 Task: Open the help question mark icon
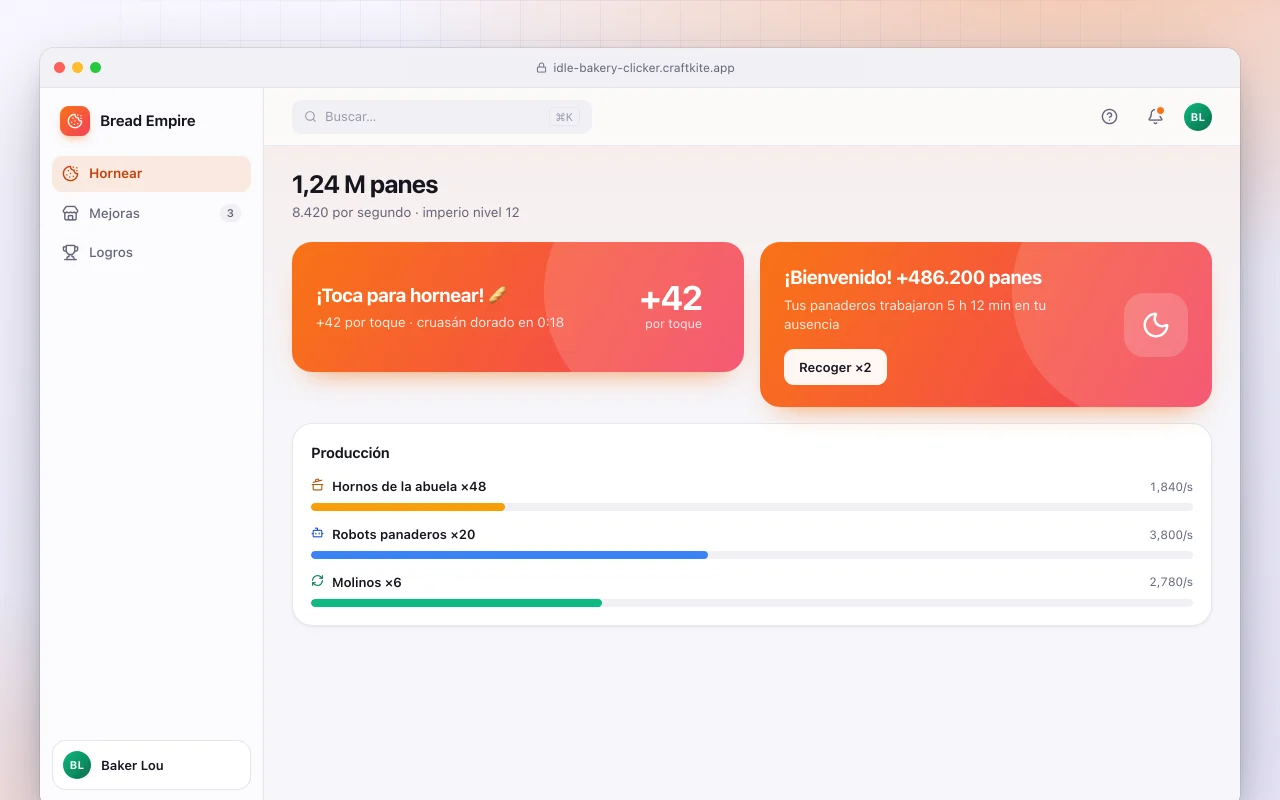(x=1109, y=116)
